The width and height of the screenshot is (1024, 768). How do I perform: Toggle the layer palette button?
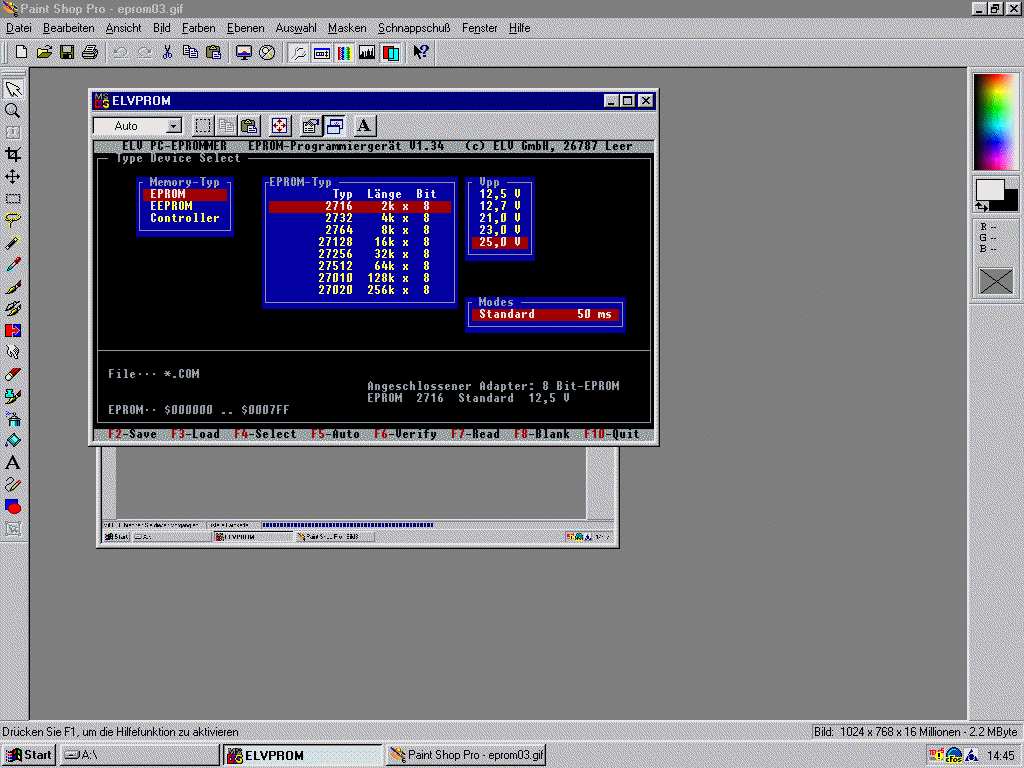pyautogui.click(x=391, y=52)
